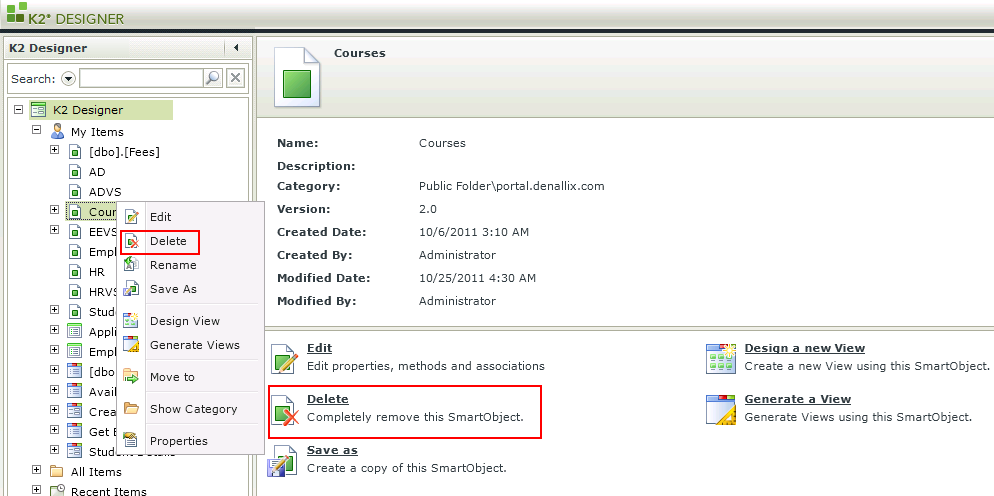
Task: Click the large Save as icon
Action: tap(283, 461)
